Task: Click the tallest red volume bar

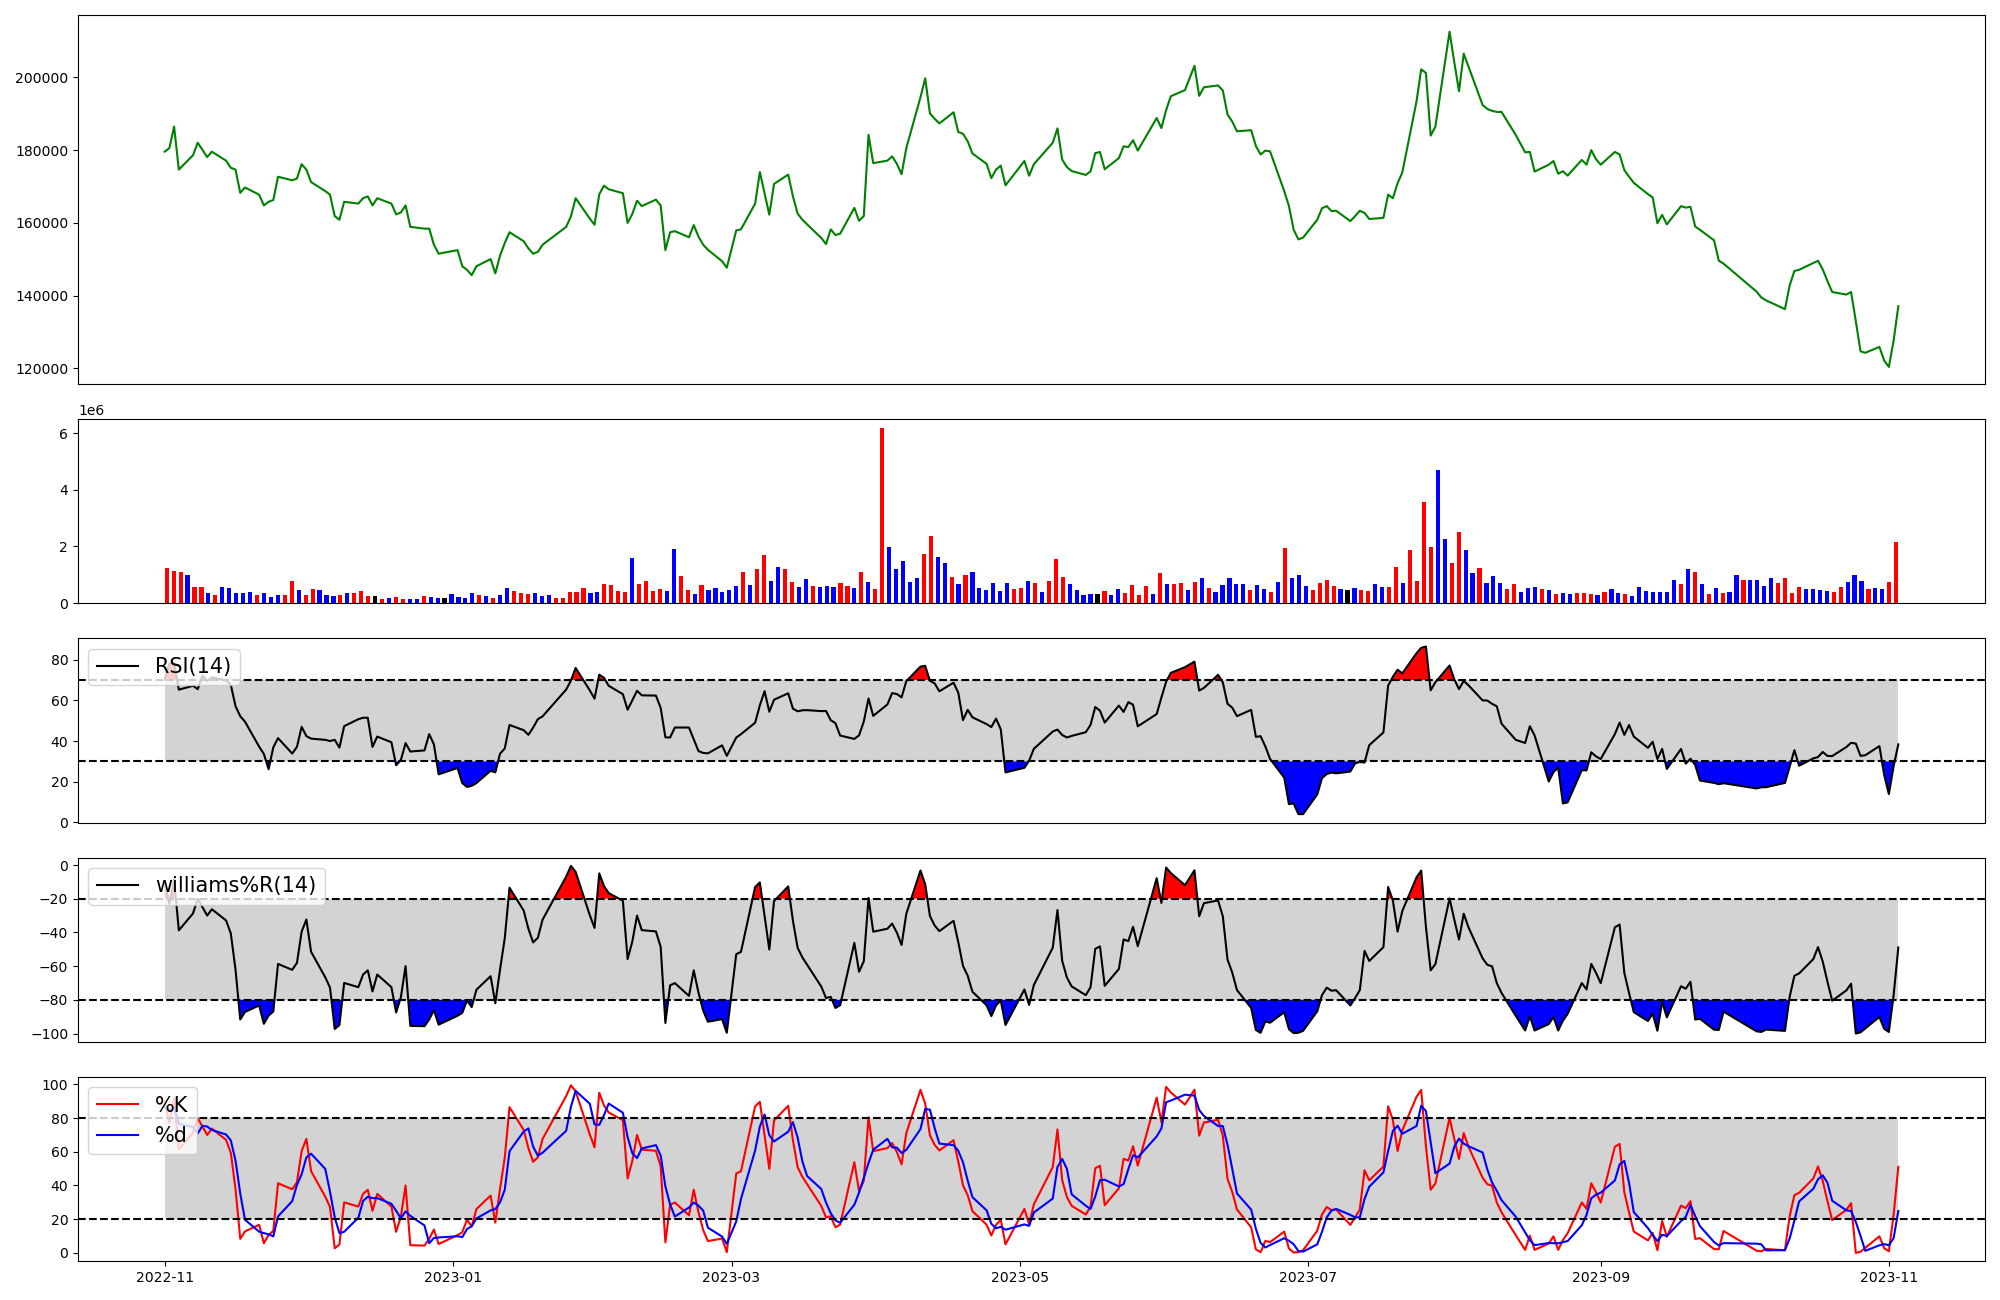Action: coord(882,515)
